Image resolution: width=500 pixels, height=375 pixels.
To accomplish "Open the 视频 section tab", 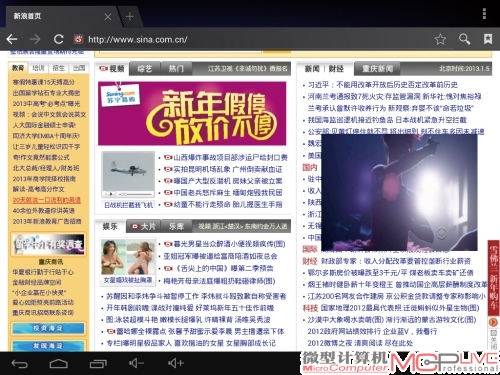I will 112,69.
